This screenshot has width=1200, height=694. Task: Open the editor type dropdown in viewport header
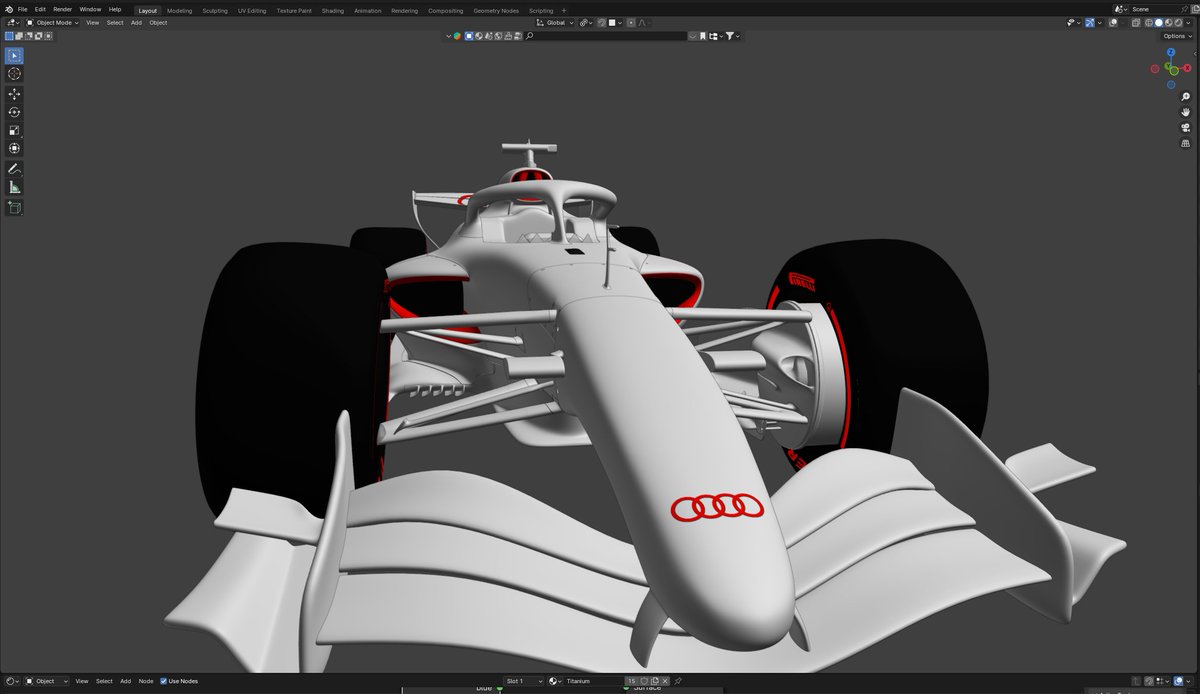12,22
